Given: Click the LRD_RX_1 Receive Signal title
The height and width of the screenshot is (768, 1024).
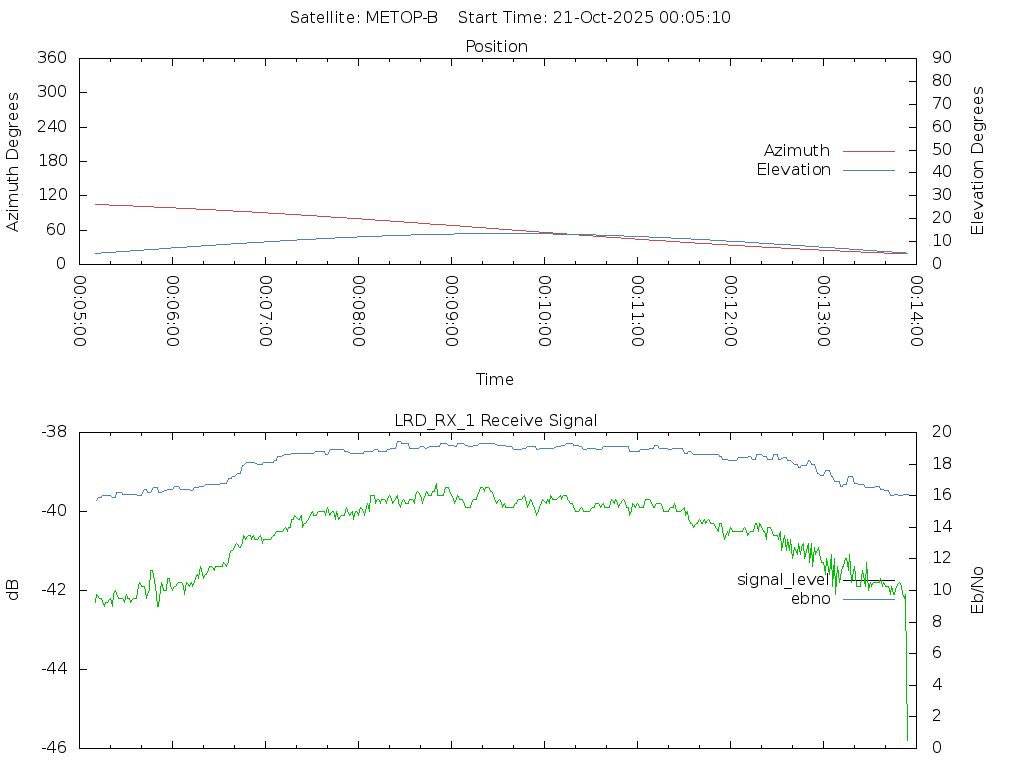Looking at the screenshot, I should click(496, 420).
